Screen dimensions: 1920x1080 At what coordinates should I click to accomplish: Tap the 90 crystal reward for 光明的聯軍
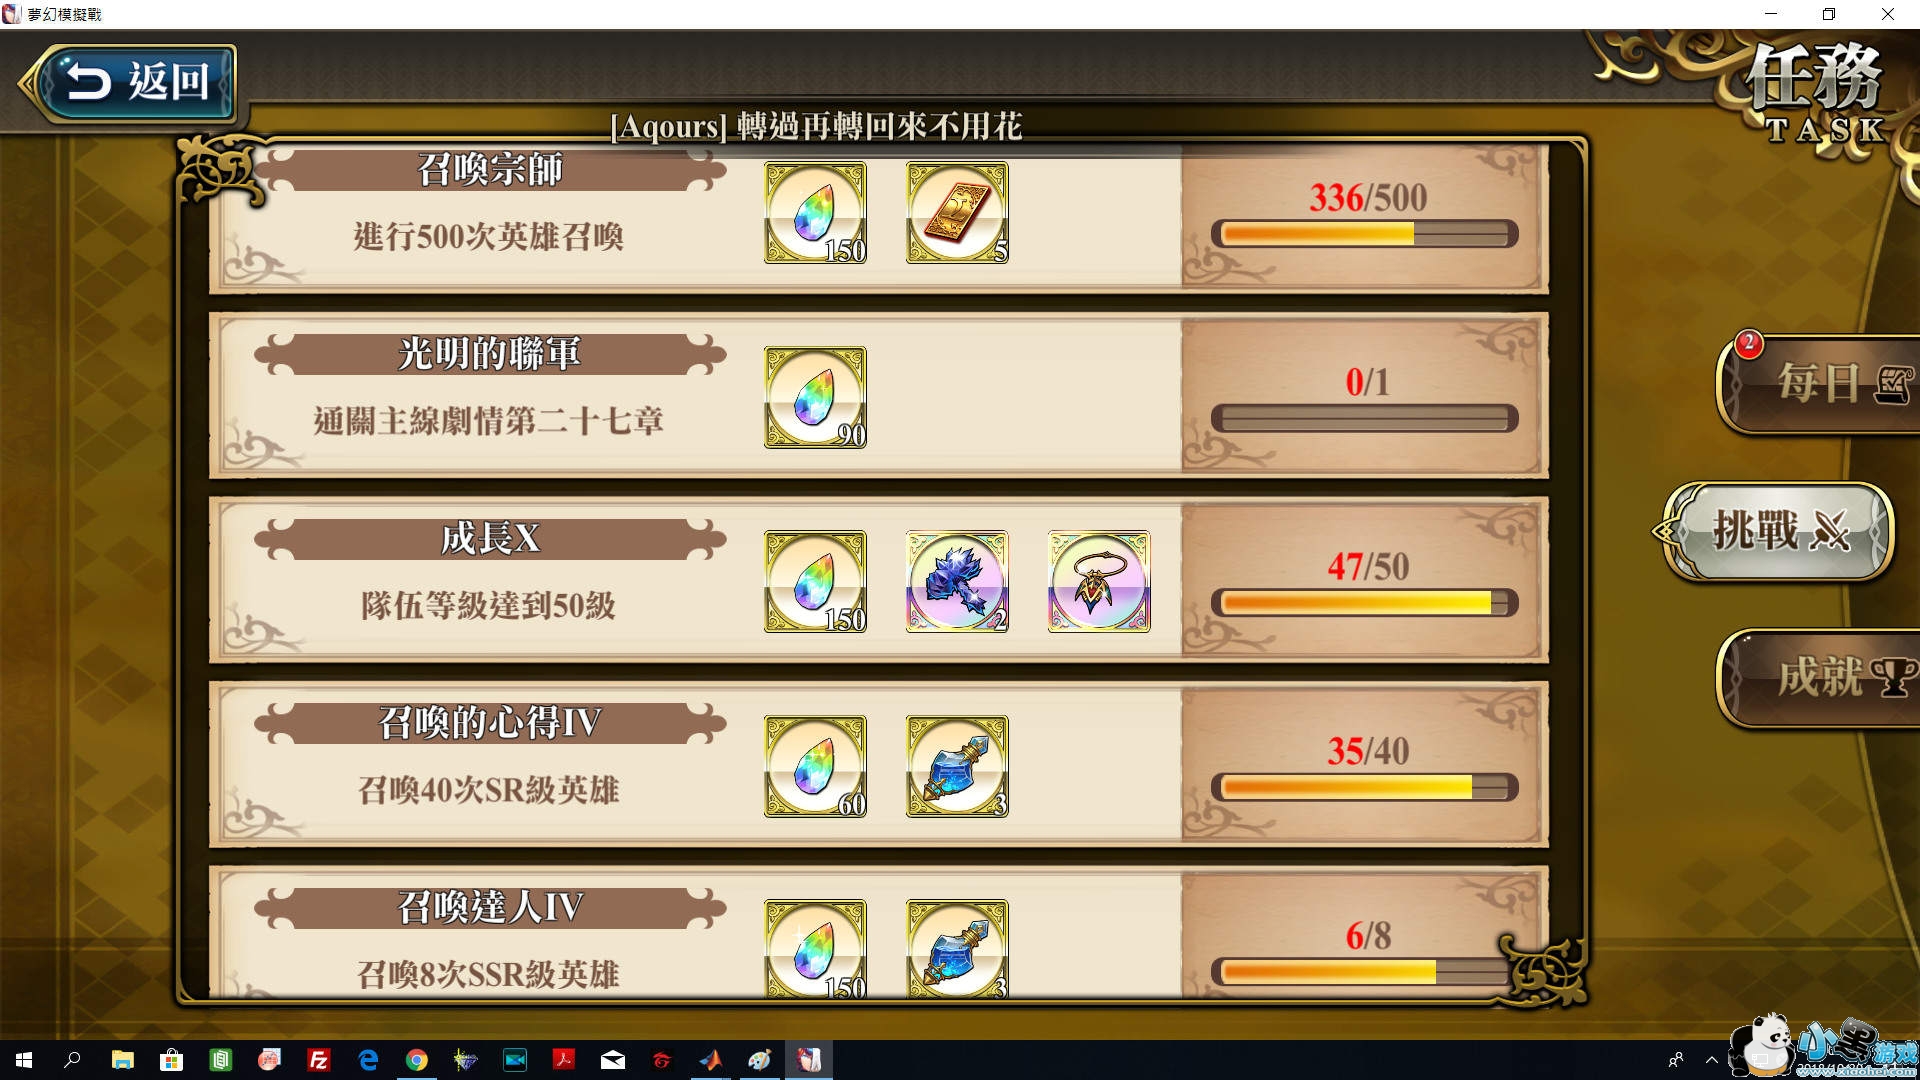(x=815, y=397)
